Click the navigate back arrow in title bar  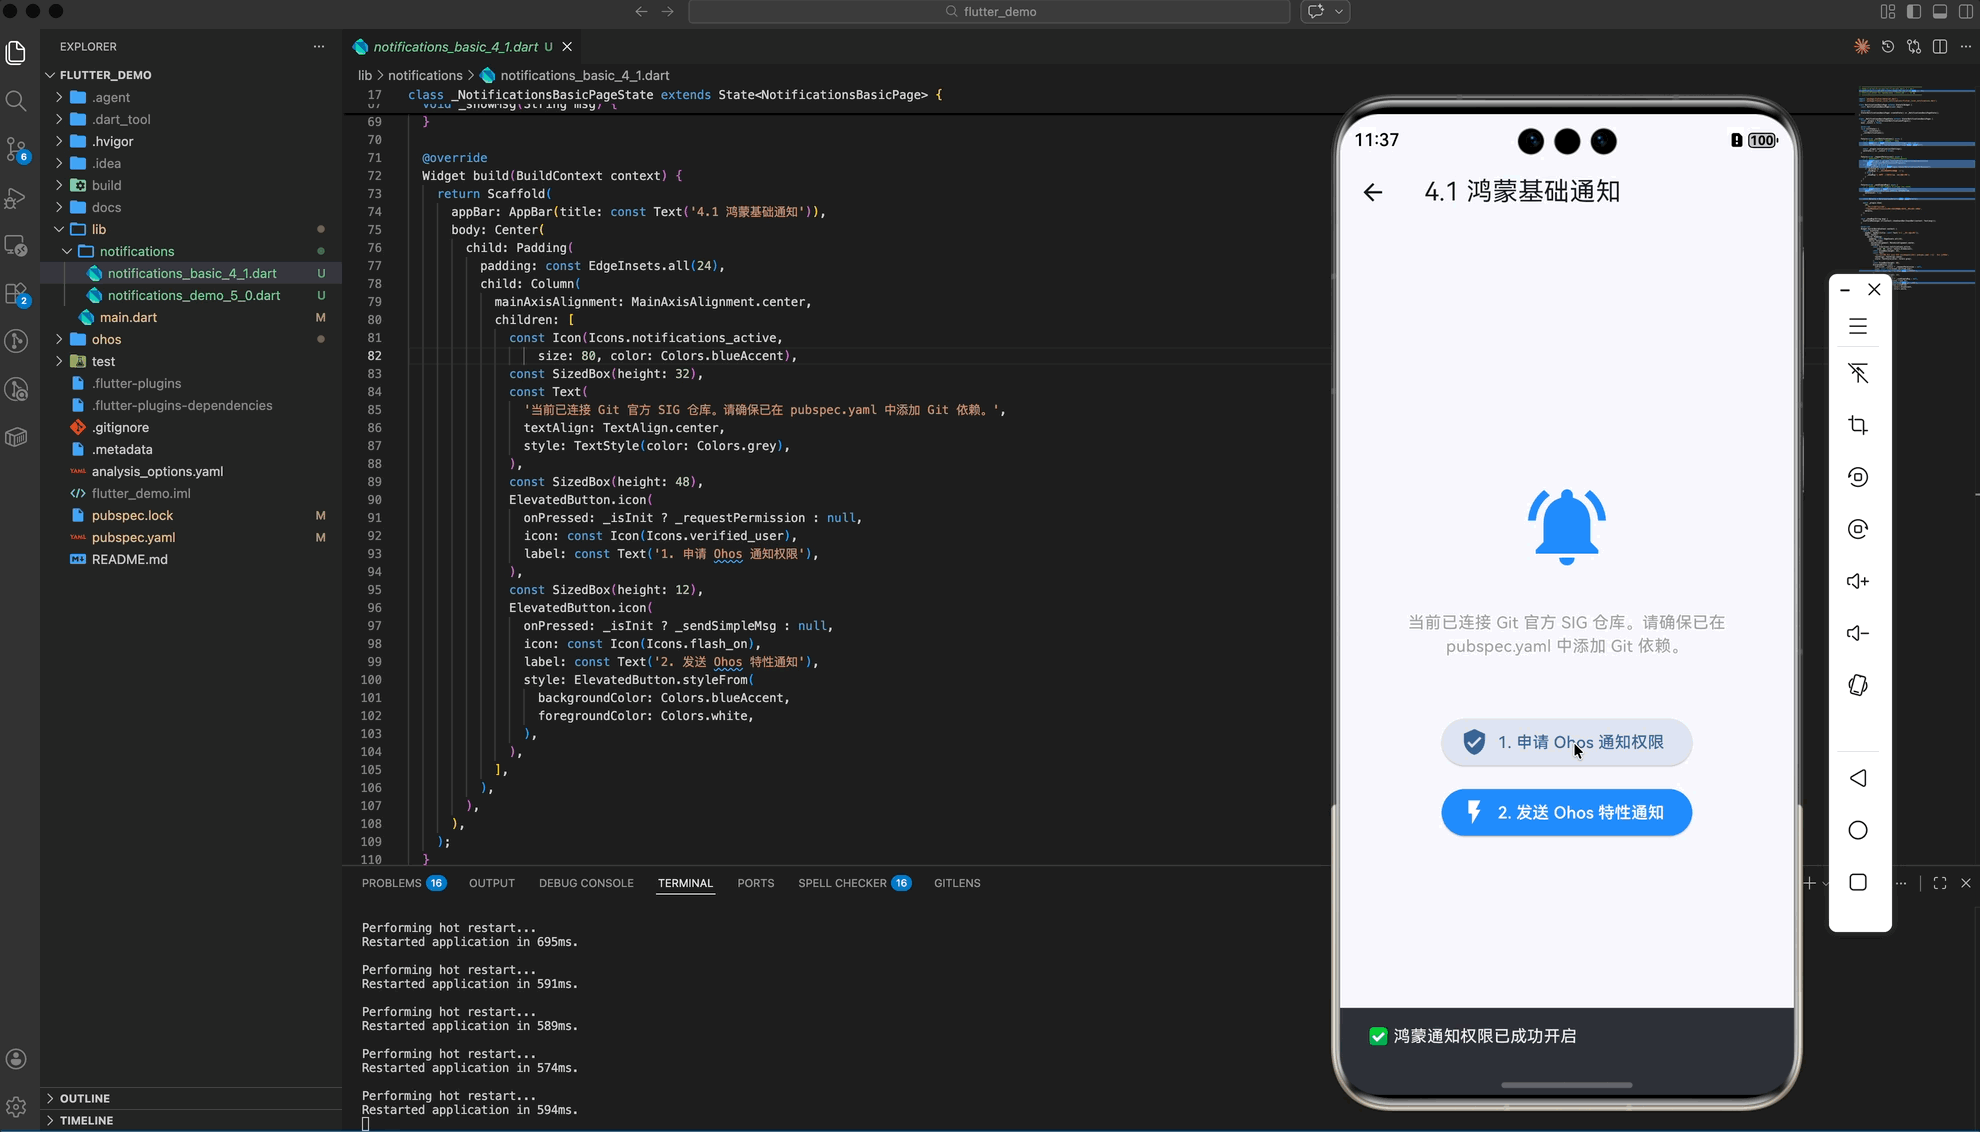(641, 12)
